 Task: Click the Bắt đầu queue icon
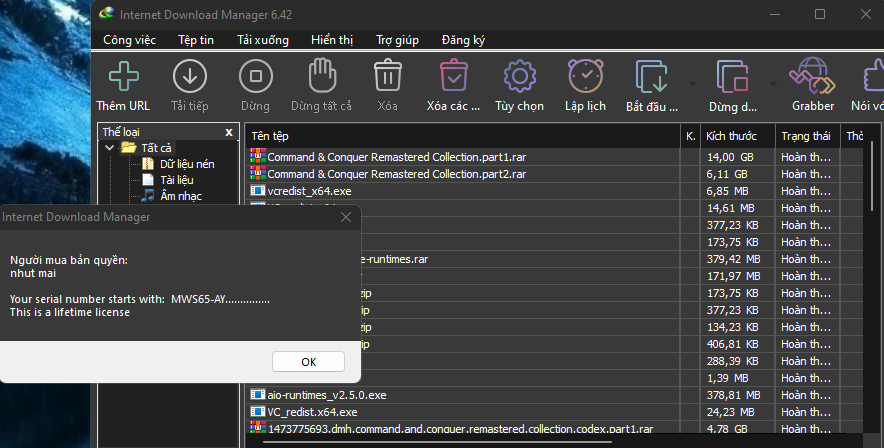(x=652, y=76)
